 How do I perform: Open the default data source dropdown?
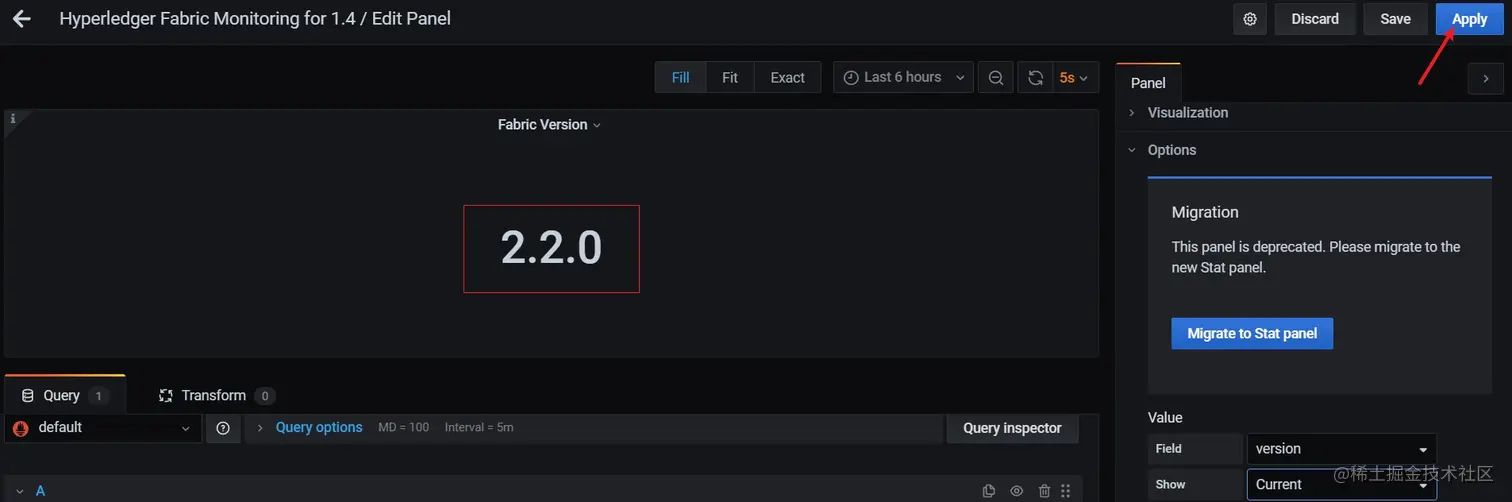[103, 428]
